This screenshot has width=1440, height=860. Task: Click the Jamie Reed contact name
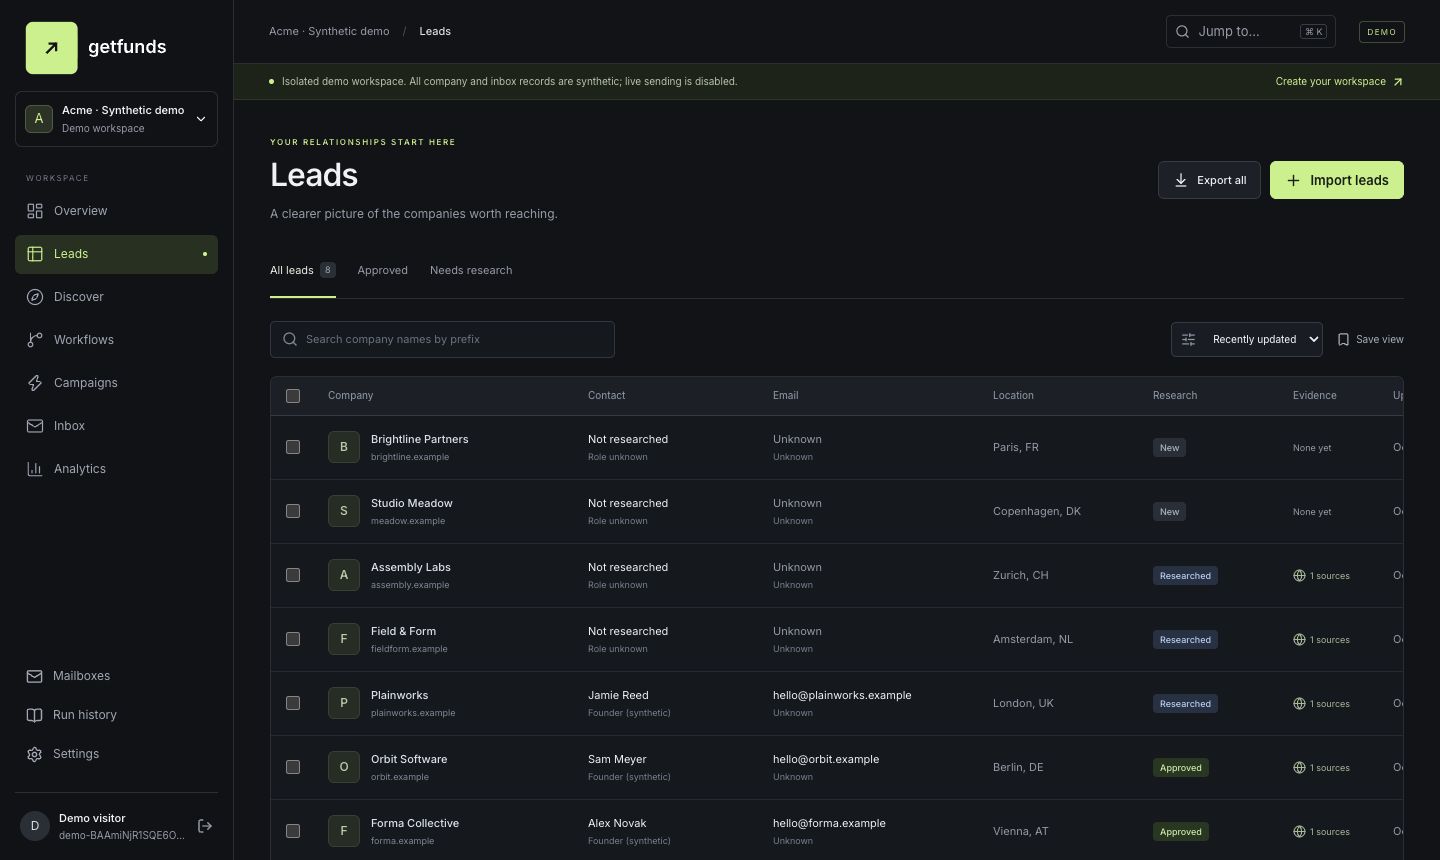[x=618, y=695]
